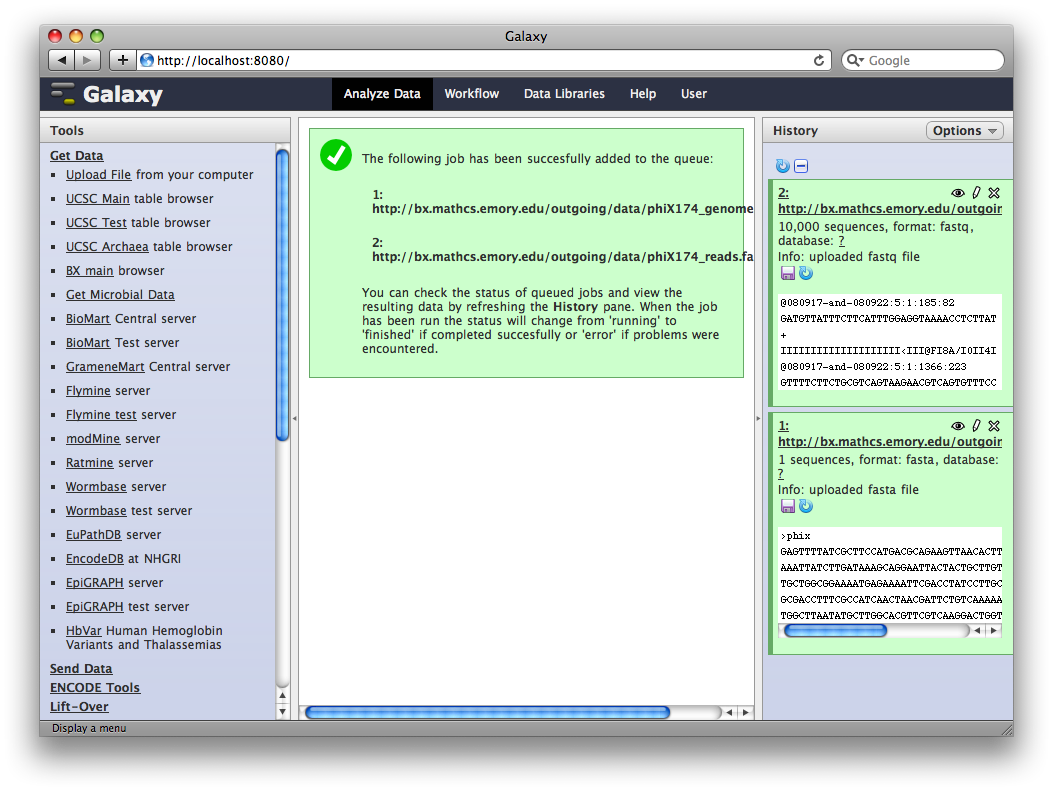Open the Help menu
The image size is (1053, 791).
pos(643,94)
